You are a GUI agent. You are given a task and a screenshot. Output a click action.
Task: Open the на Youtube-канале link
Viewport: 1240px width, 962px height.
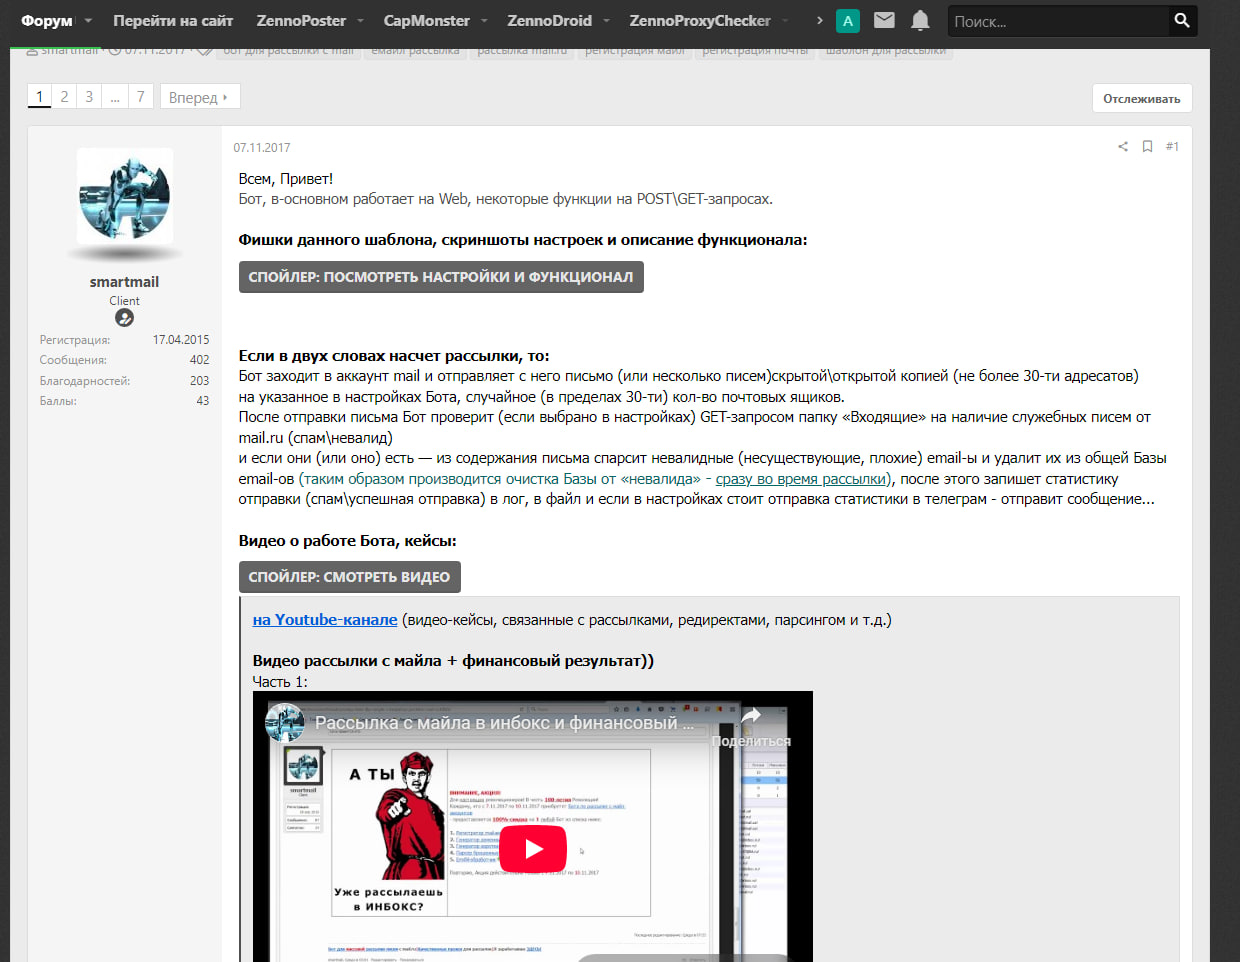325,620
